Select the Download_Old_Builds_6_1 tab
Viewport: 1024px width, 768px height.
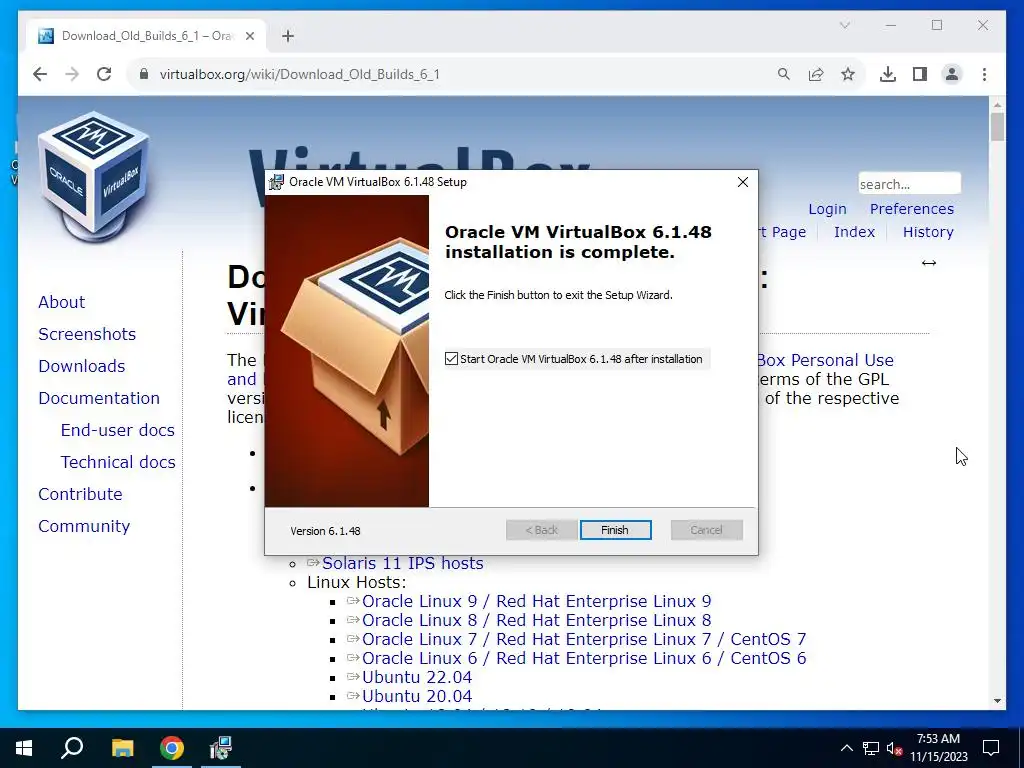click(146, 36)
